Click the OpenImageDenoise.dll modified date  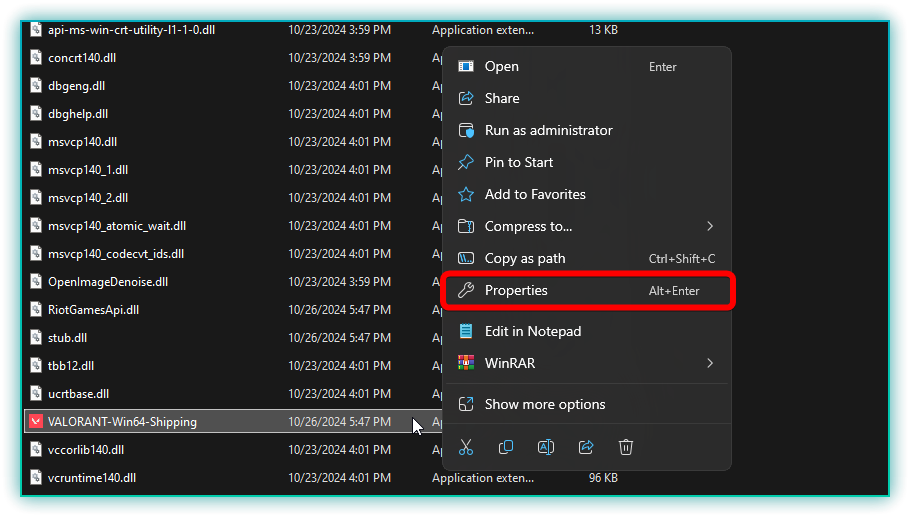pyautogui.click(x=340, y=281)
